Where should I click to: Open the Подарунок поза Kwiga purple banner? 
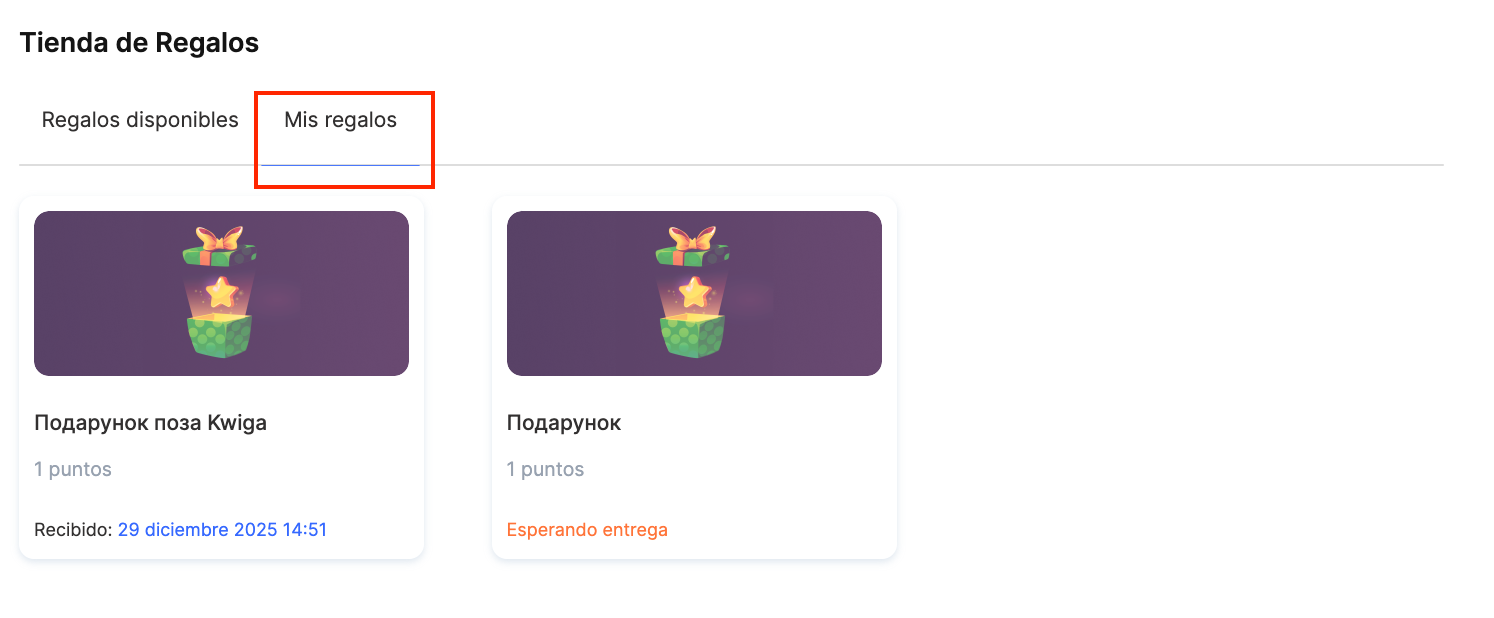(x=221, y=293)
